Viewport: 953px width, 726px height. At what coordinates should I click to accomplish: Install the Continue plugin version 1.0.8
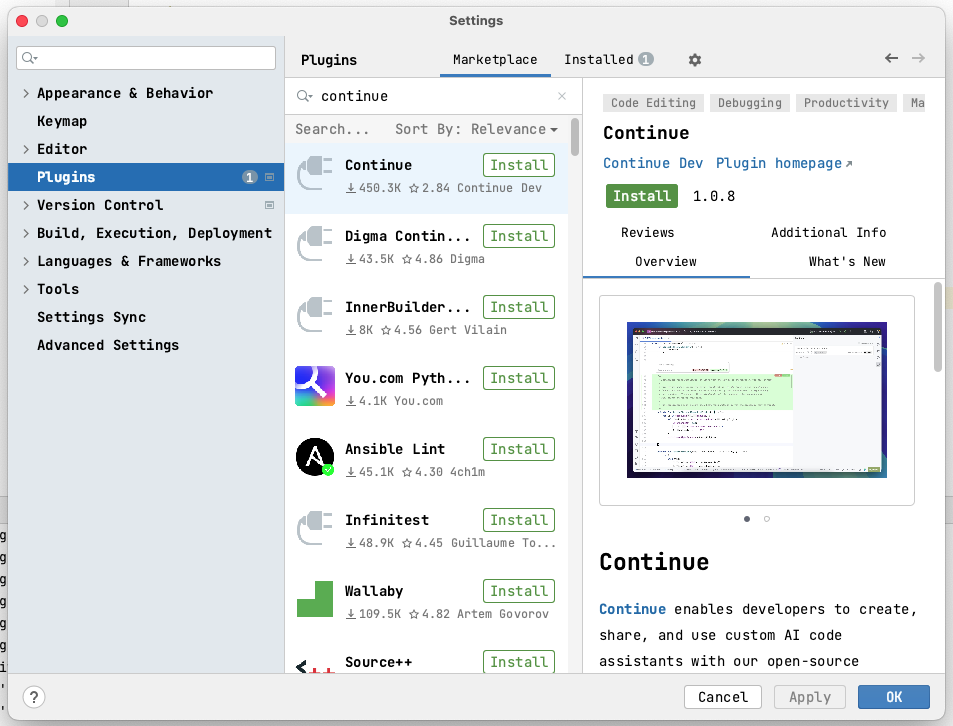pos(641,196)
